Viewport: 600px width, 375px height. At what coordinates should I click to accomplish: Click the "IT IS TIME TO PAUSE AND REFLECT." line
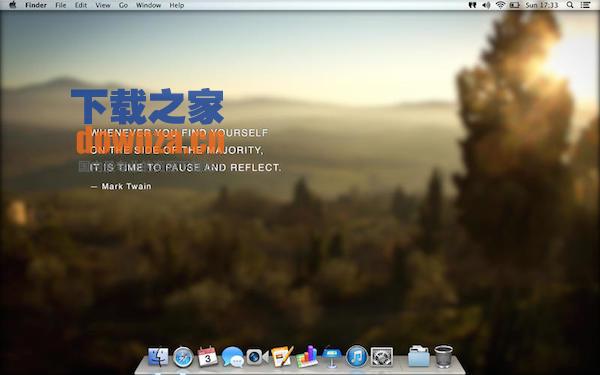pos(185,167)
